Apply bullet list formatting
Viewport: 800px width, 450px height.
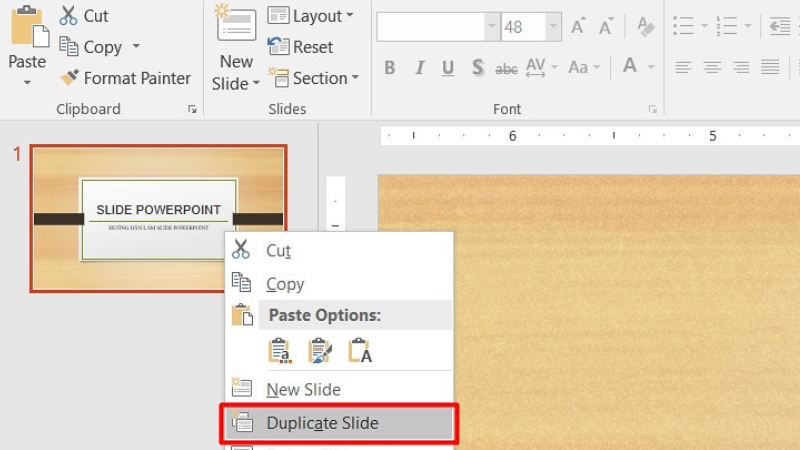[683, 26]
